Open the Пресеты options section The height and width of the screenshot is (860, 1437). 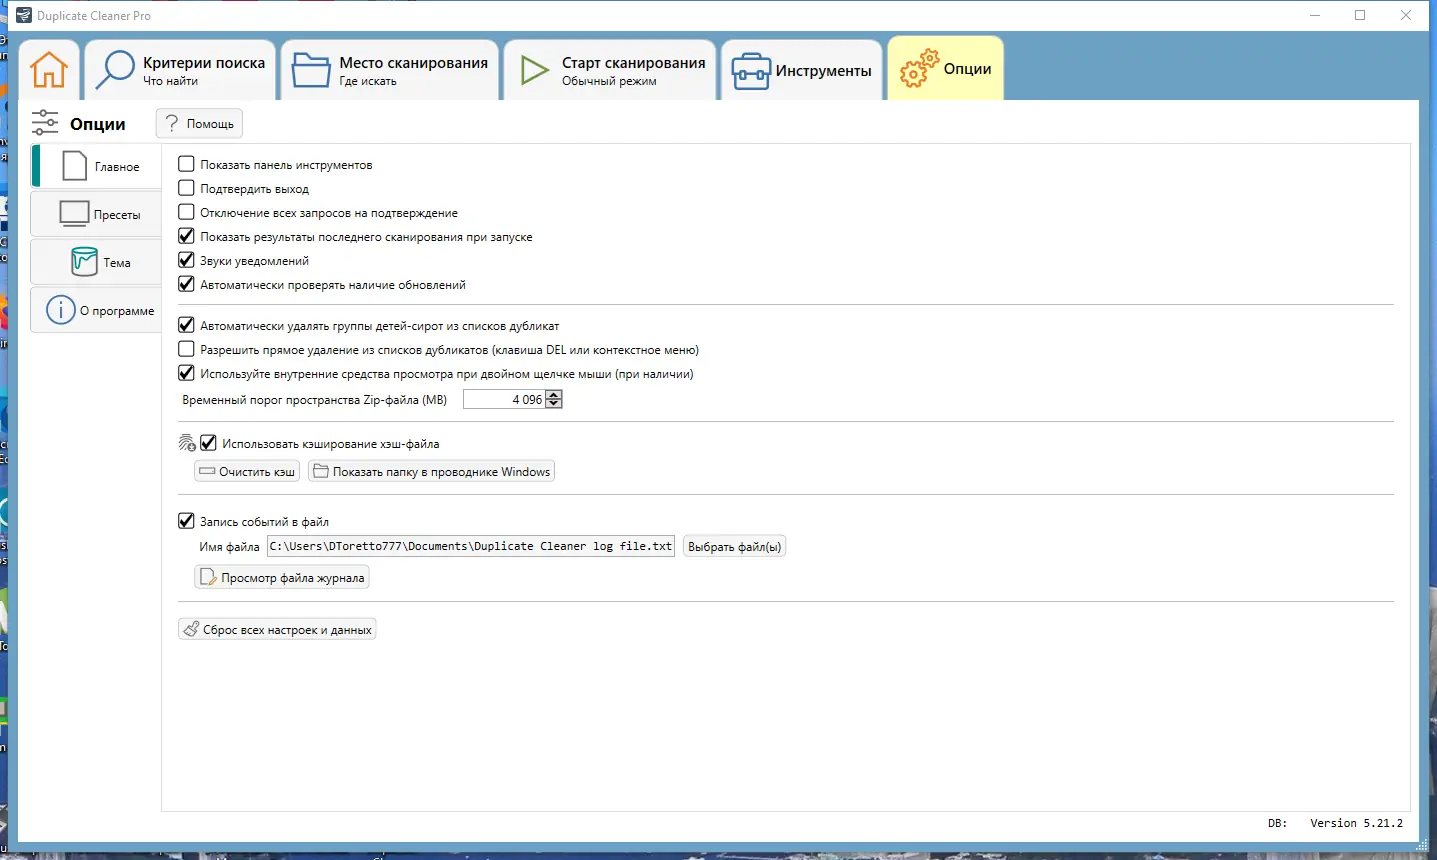97,214
